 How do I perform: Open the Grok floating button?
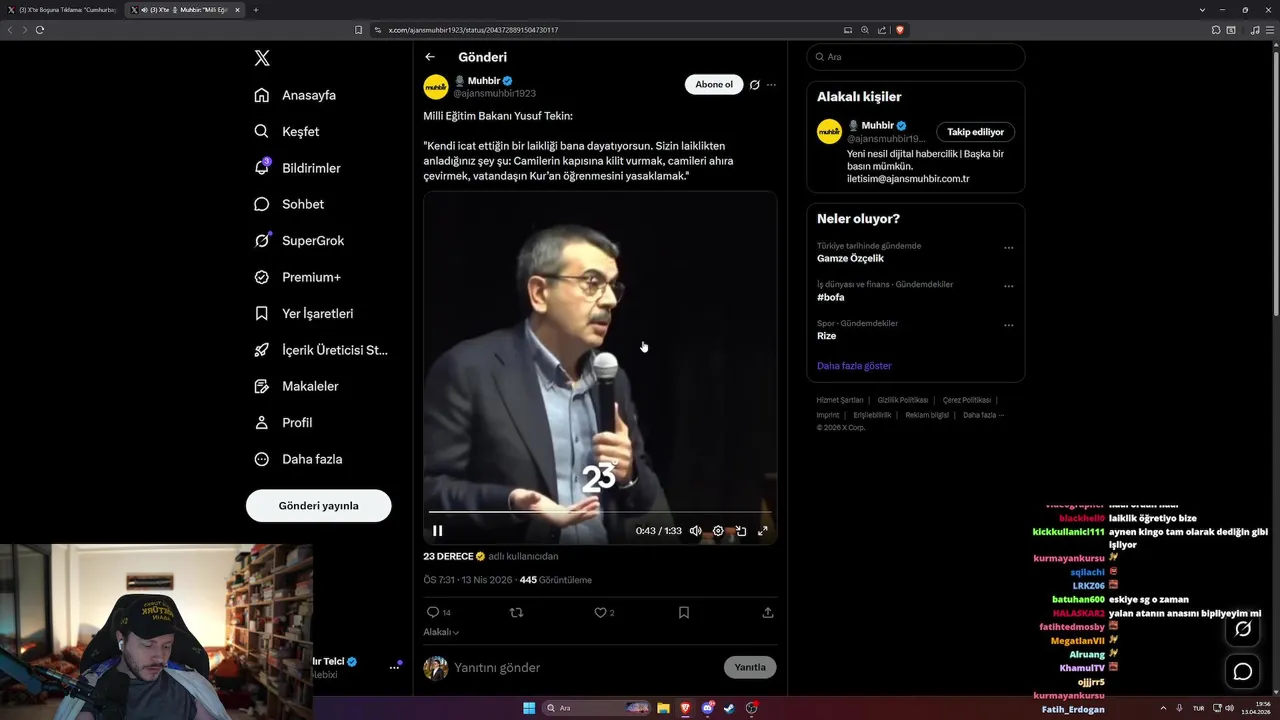pos(1243,629)
